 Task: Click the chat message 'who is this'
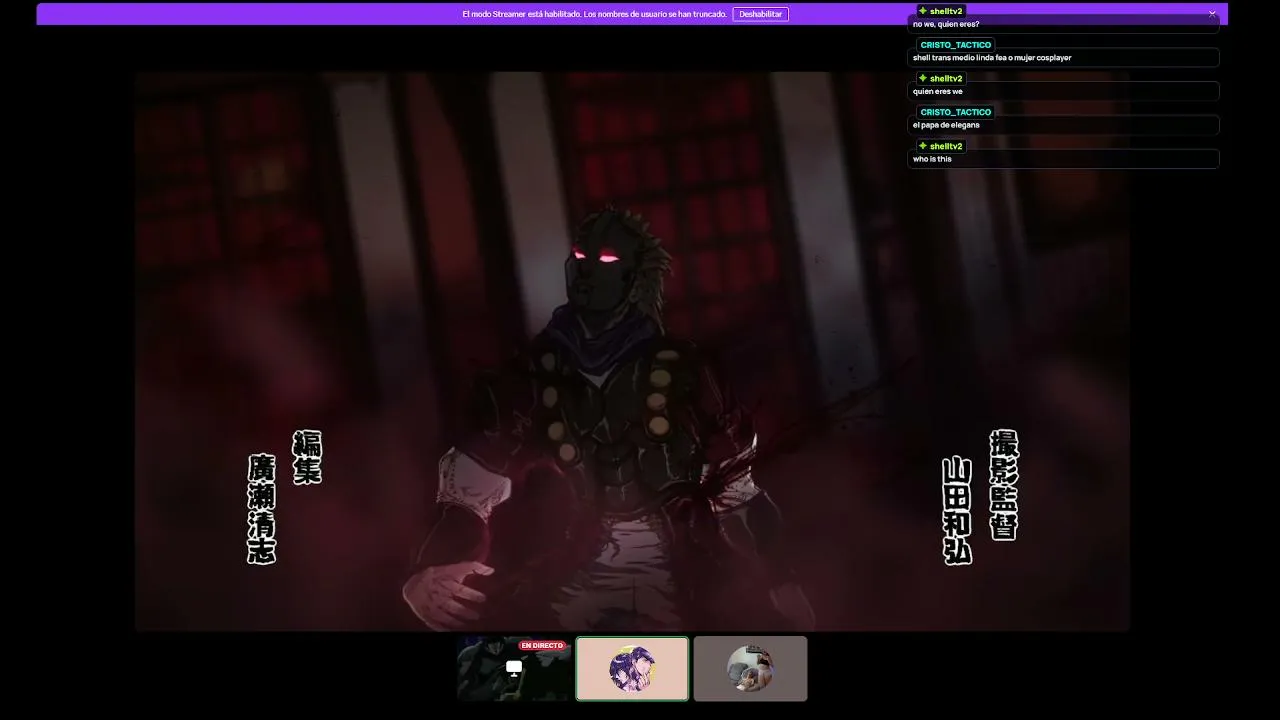coord(932,159)
